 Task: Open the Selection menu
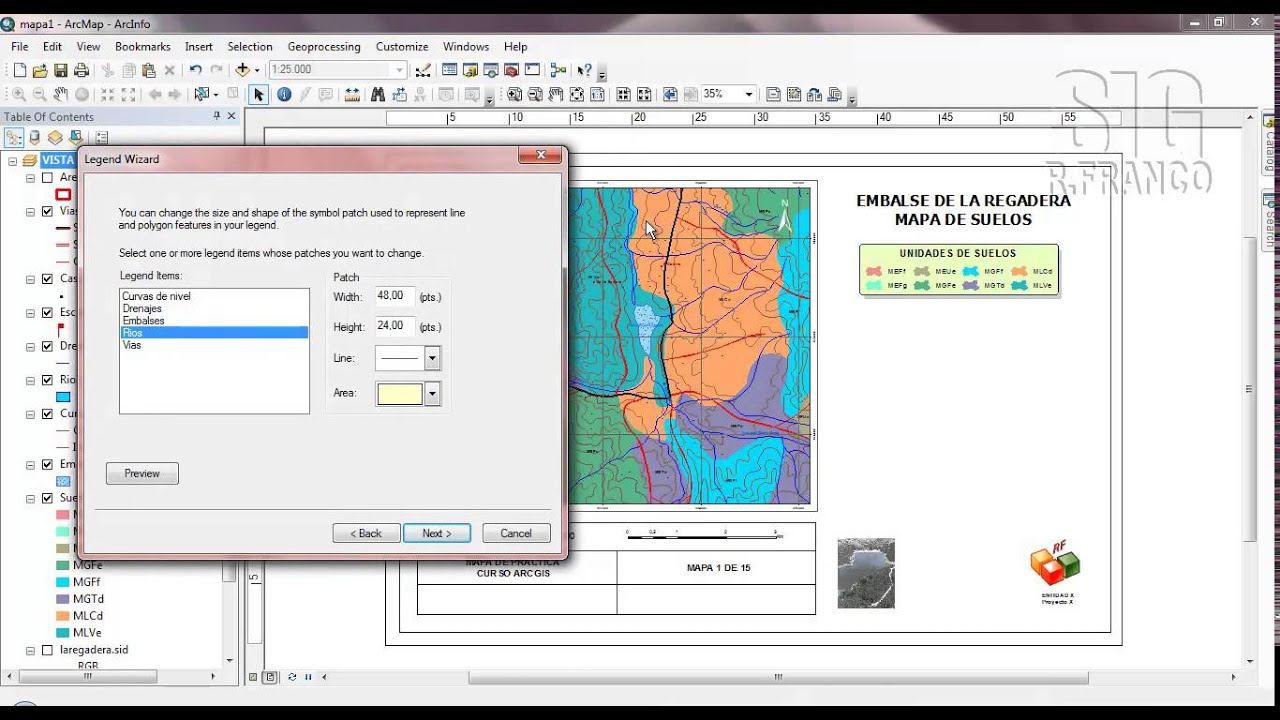pyautogui.click(x=250, y=46)
